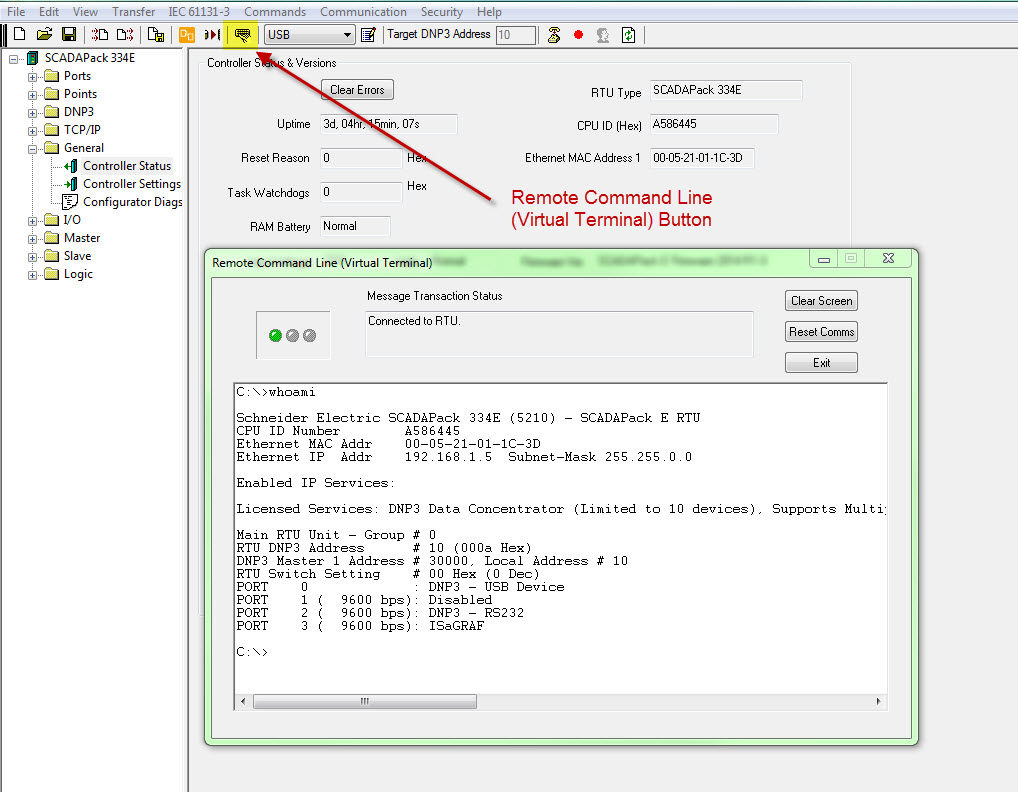Click the red circle record toolbar icon
The width and height of the screenshot is (1018, 792).
tap(578, 34)
